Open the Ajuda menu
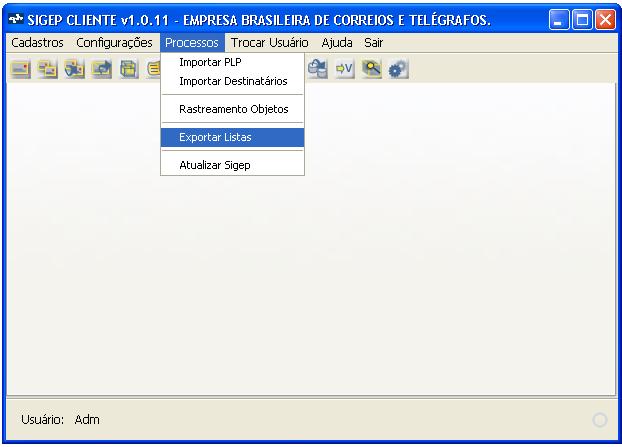The height and width of the screenshot is (447, 622). pyautogui.click(x=337, y=42)
